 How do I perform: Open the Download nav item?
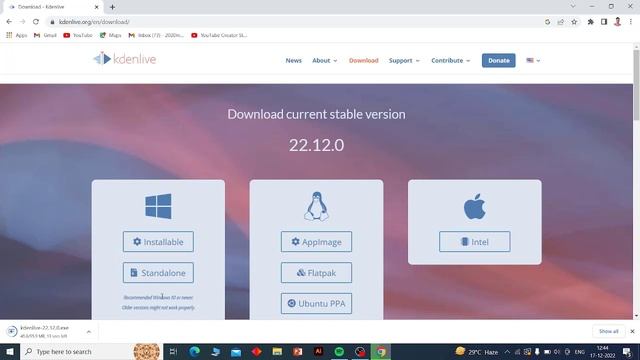point(363,60)
